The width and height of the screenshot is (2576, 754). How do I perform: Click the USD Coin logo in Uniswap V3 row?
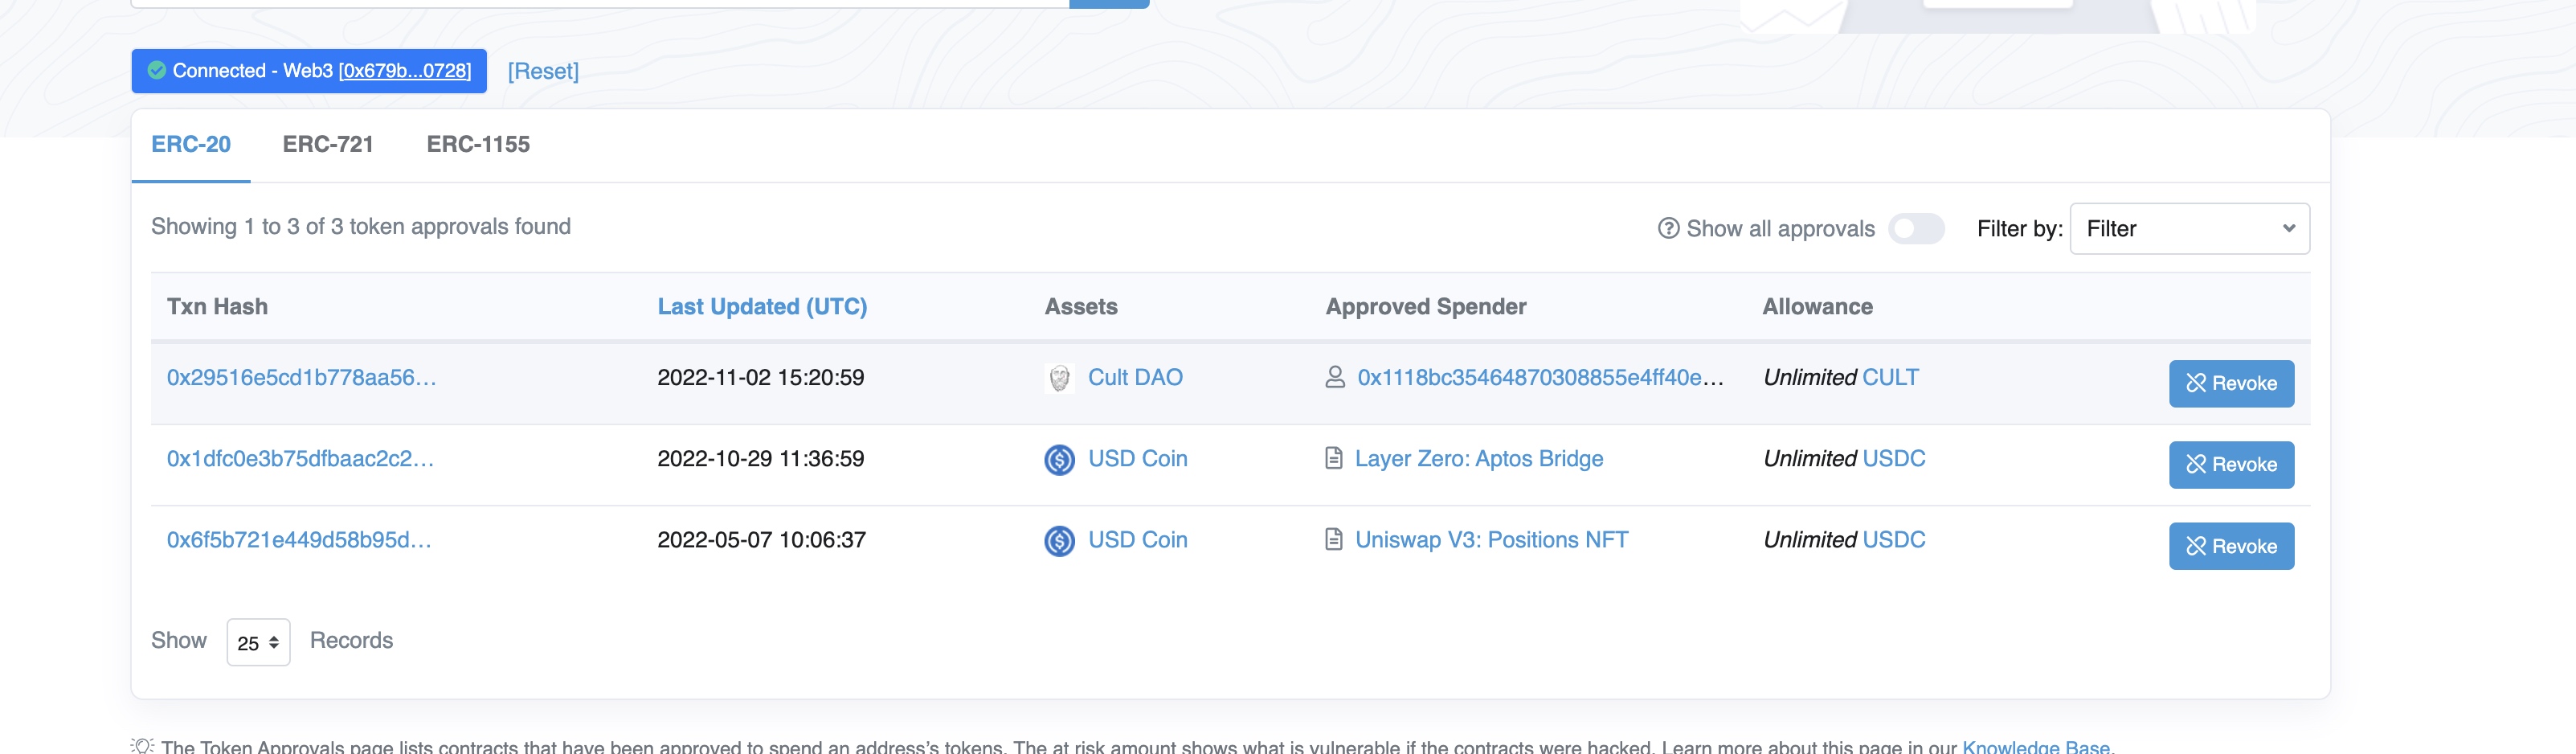pyautogui.click(x=1059, y=540)
